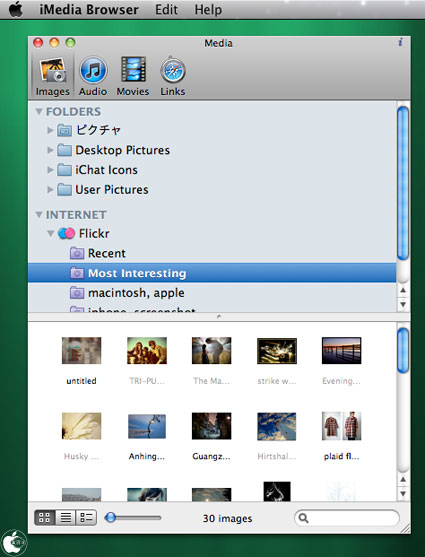425x557 pixels.
Task: Collapse the INTERNET section
Action: [39, 215]
